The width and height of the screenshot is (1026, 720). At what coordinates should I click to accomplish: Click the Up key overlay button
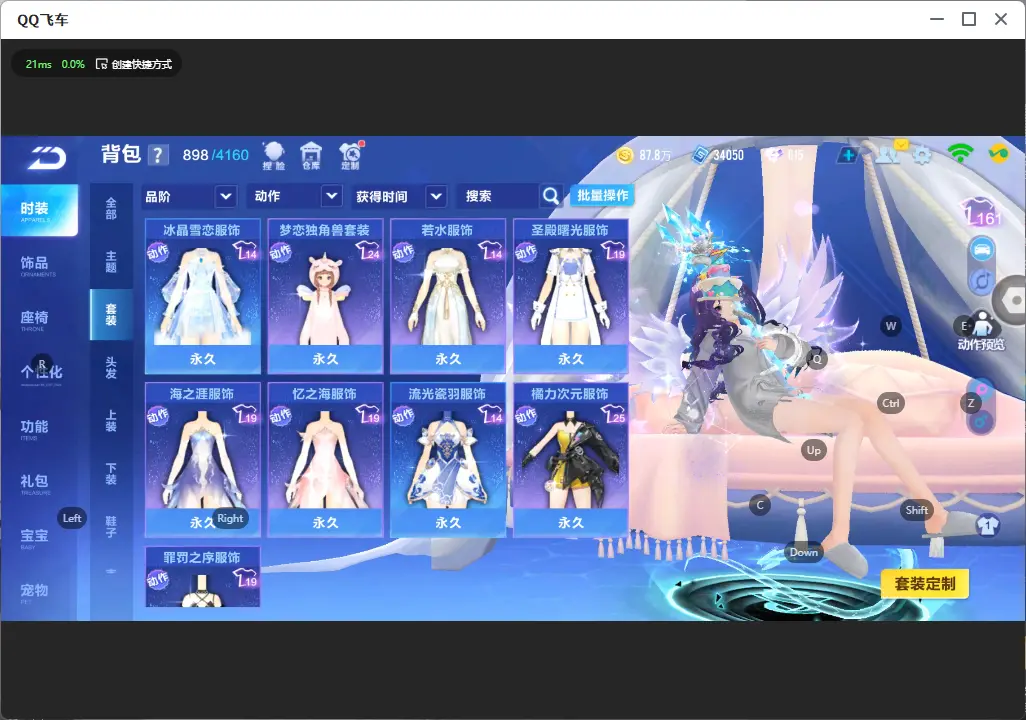tap(813, 450)
